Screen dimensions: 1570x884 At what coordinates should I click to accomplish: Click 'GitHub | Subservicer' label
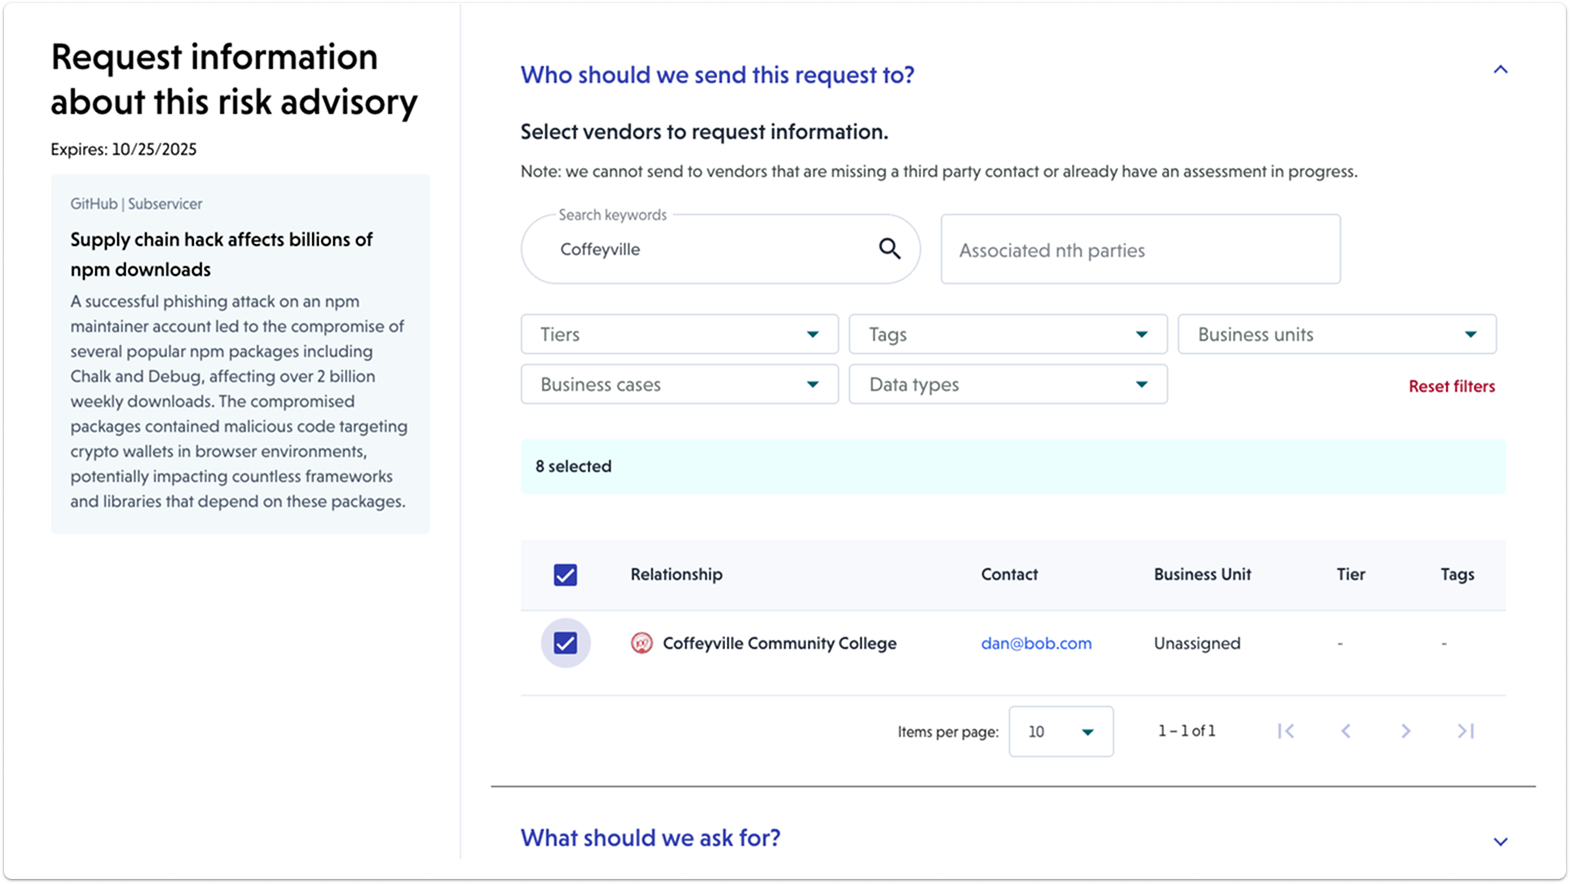pos(136,203)
